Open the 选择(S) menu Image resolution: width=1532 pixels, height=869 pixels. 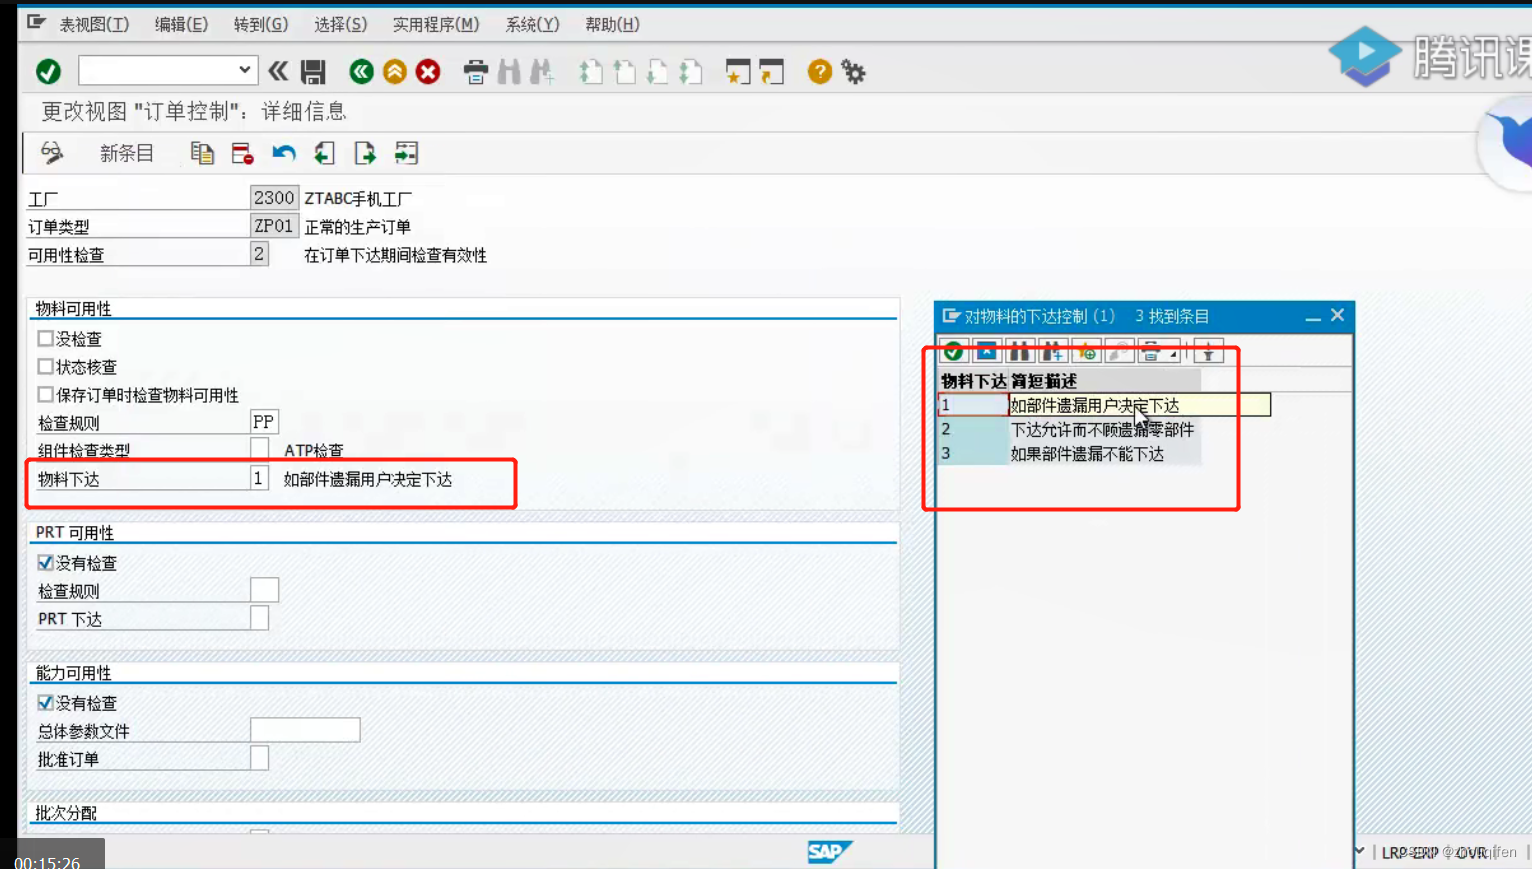pos(340,24)
